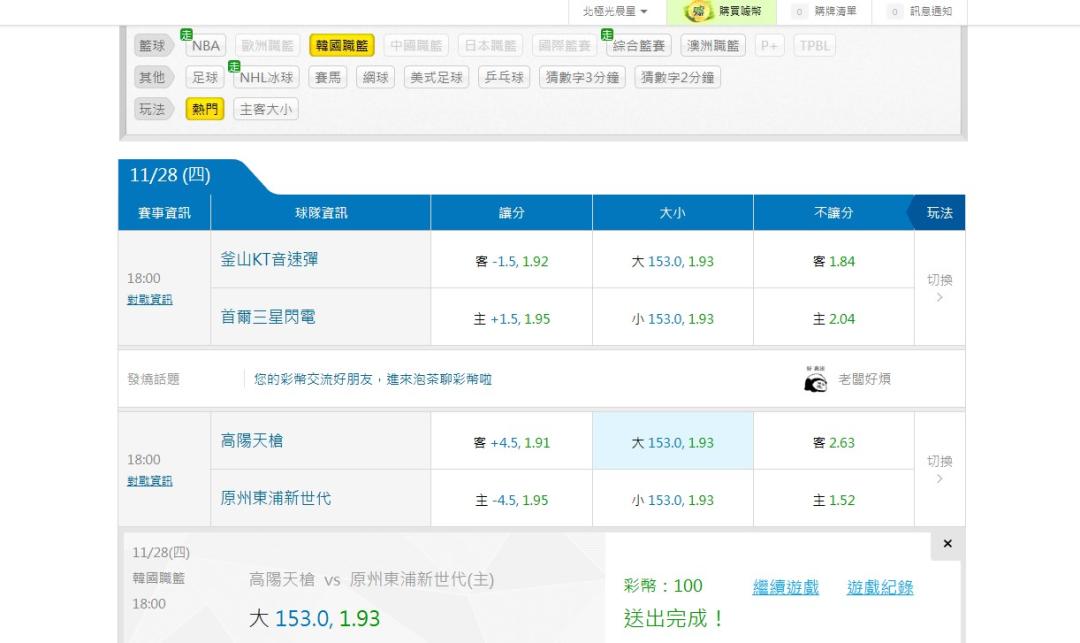The image size is (1080, 643).
Task: Click the 老闆好煩 avatar icon
Action: 816,379
